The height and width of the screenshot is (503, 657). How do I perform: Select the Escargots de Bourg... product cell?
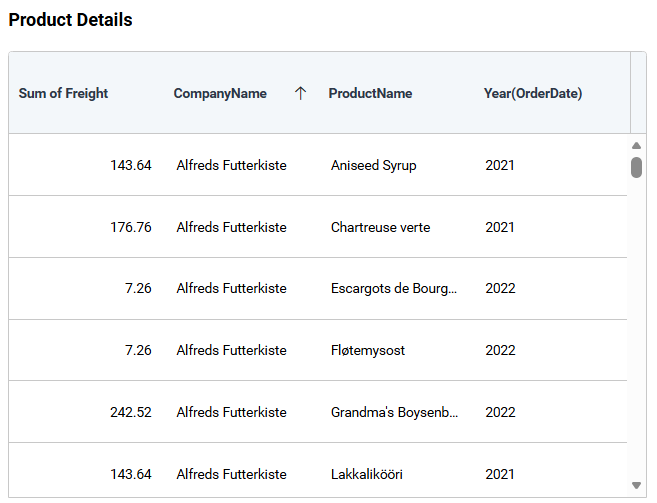click(393, 289)
